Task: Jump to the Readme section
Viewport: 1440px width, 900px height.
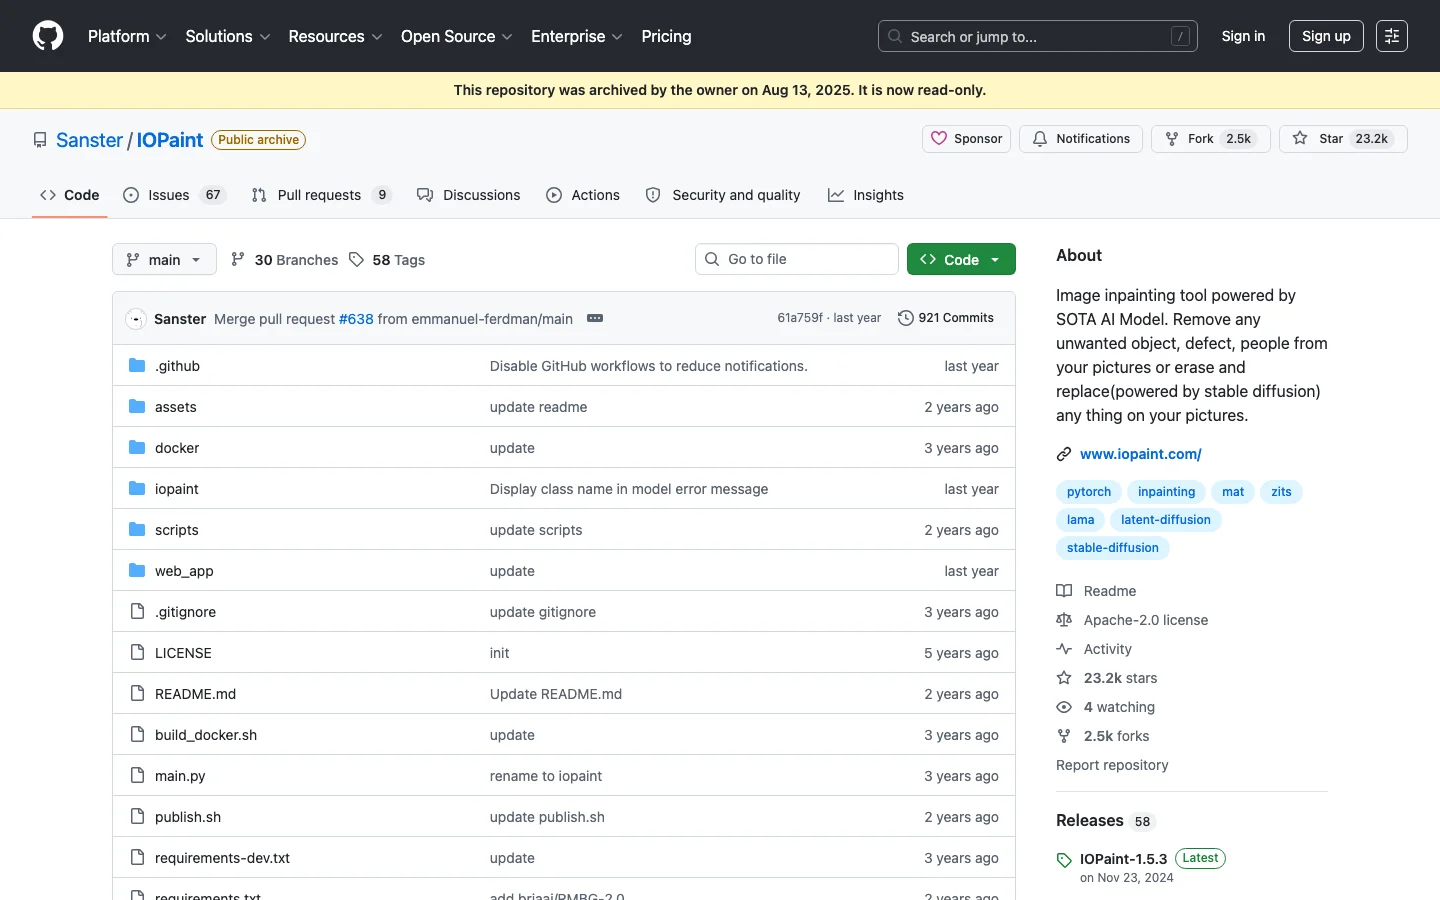Action: click(1096, 591)
